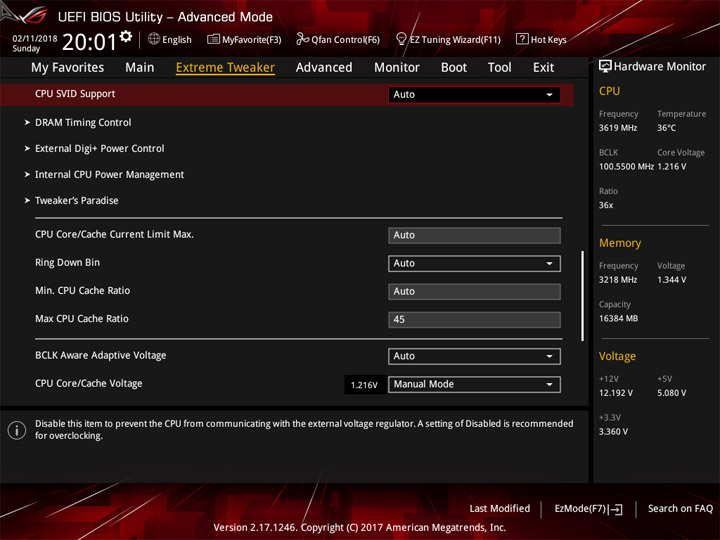The image size is (720, 540).
Task: Select the Extreme Tweaker tab
Action: point(225,68)
